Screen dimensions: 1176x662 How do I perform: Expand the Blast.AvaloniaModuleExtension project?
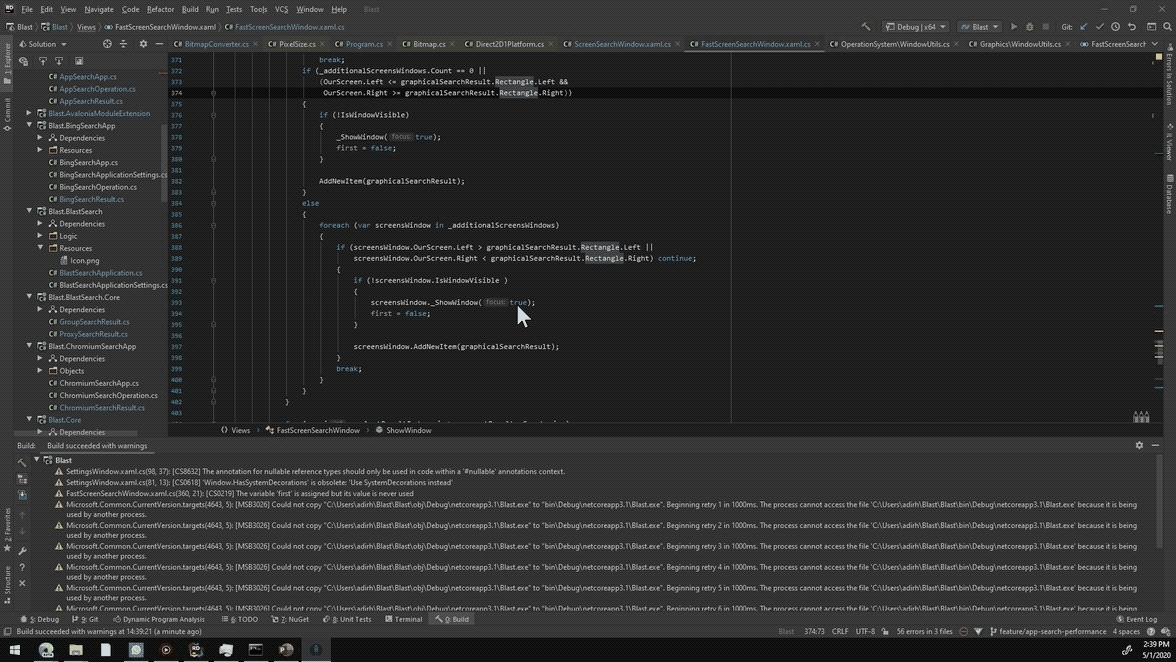(29, 113)
